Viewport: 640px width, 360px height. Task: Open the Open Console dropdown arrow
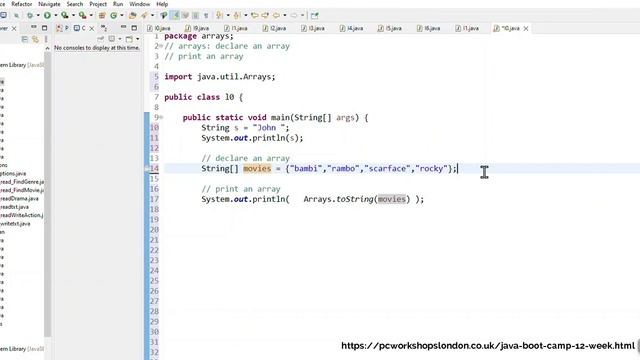click(x=137, y=39)
